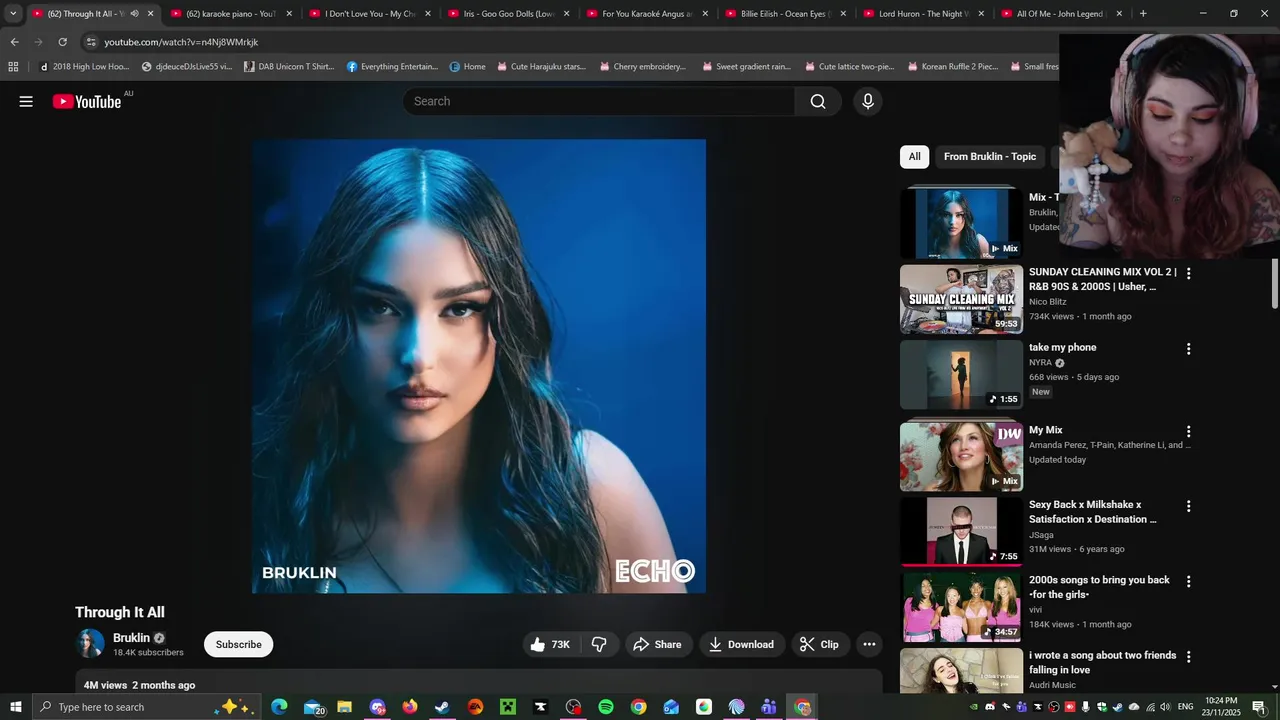Screen dimensions: 1280x720
Task: Open Firefox from taskbar
Action: tap(410, 707)
